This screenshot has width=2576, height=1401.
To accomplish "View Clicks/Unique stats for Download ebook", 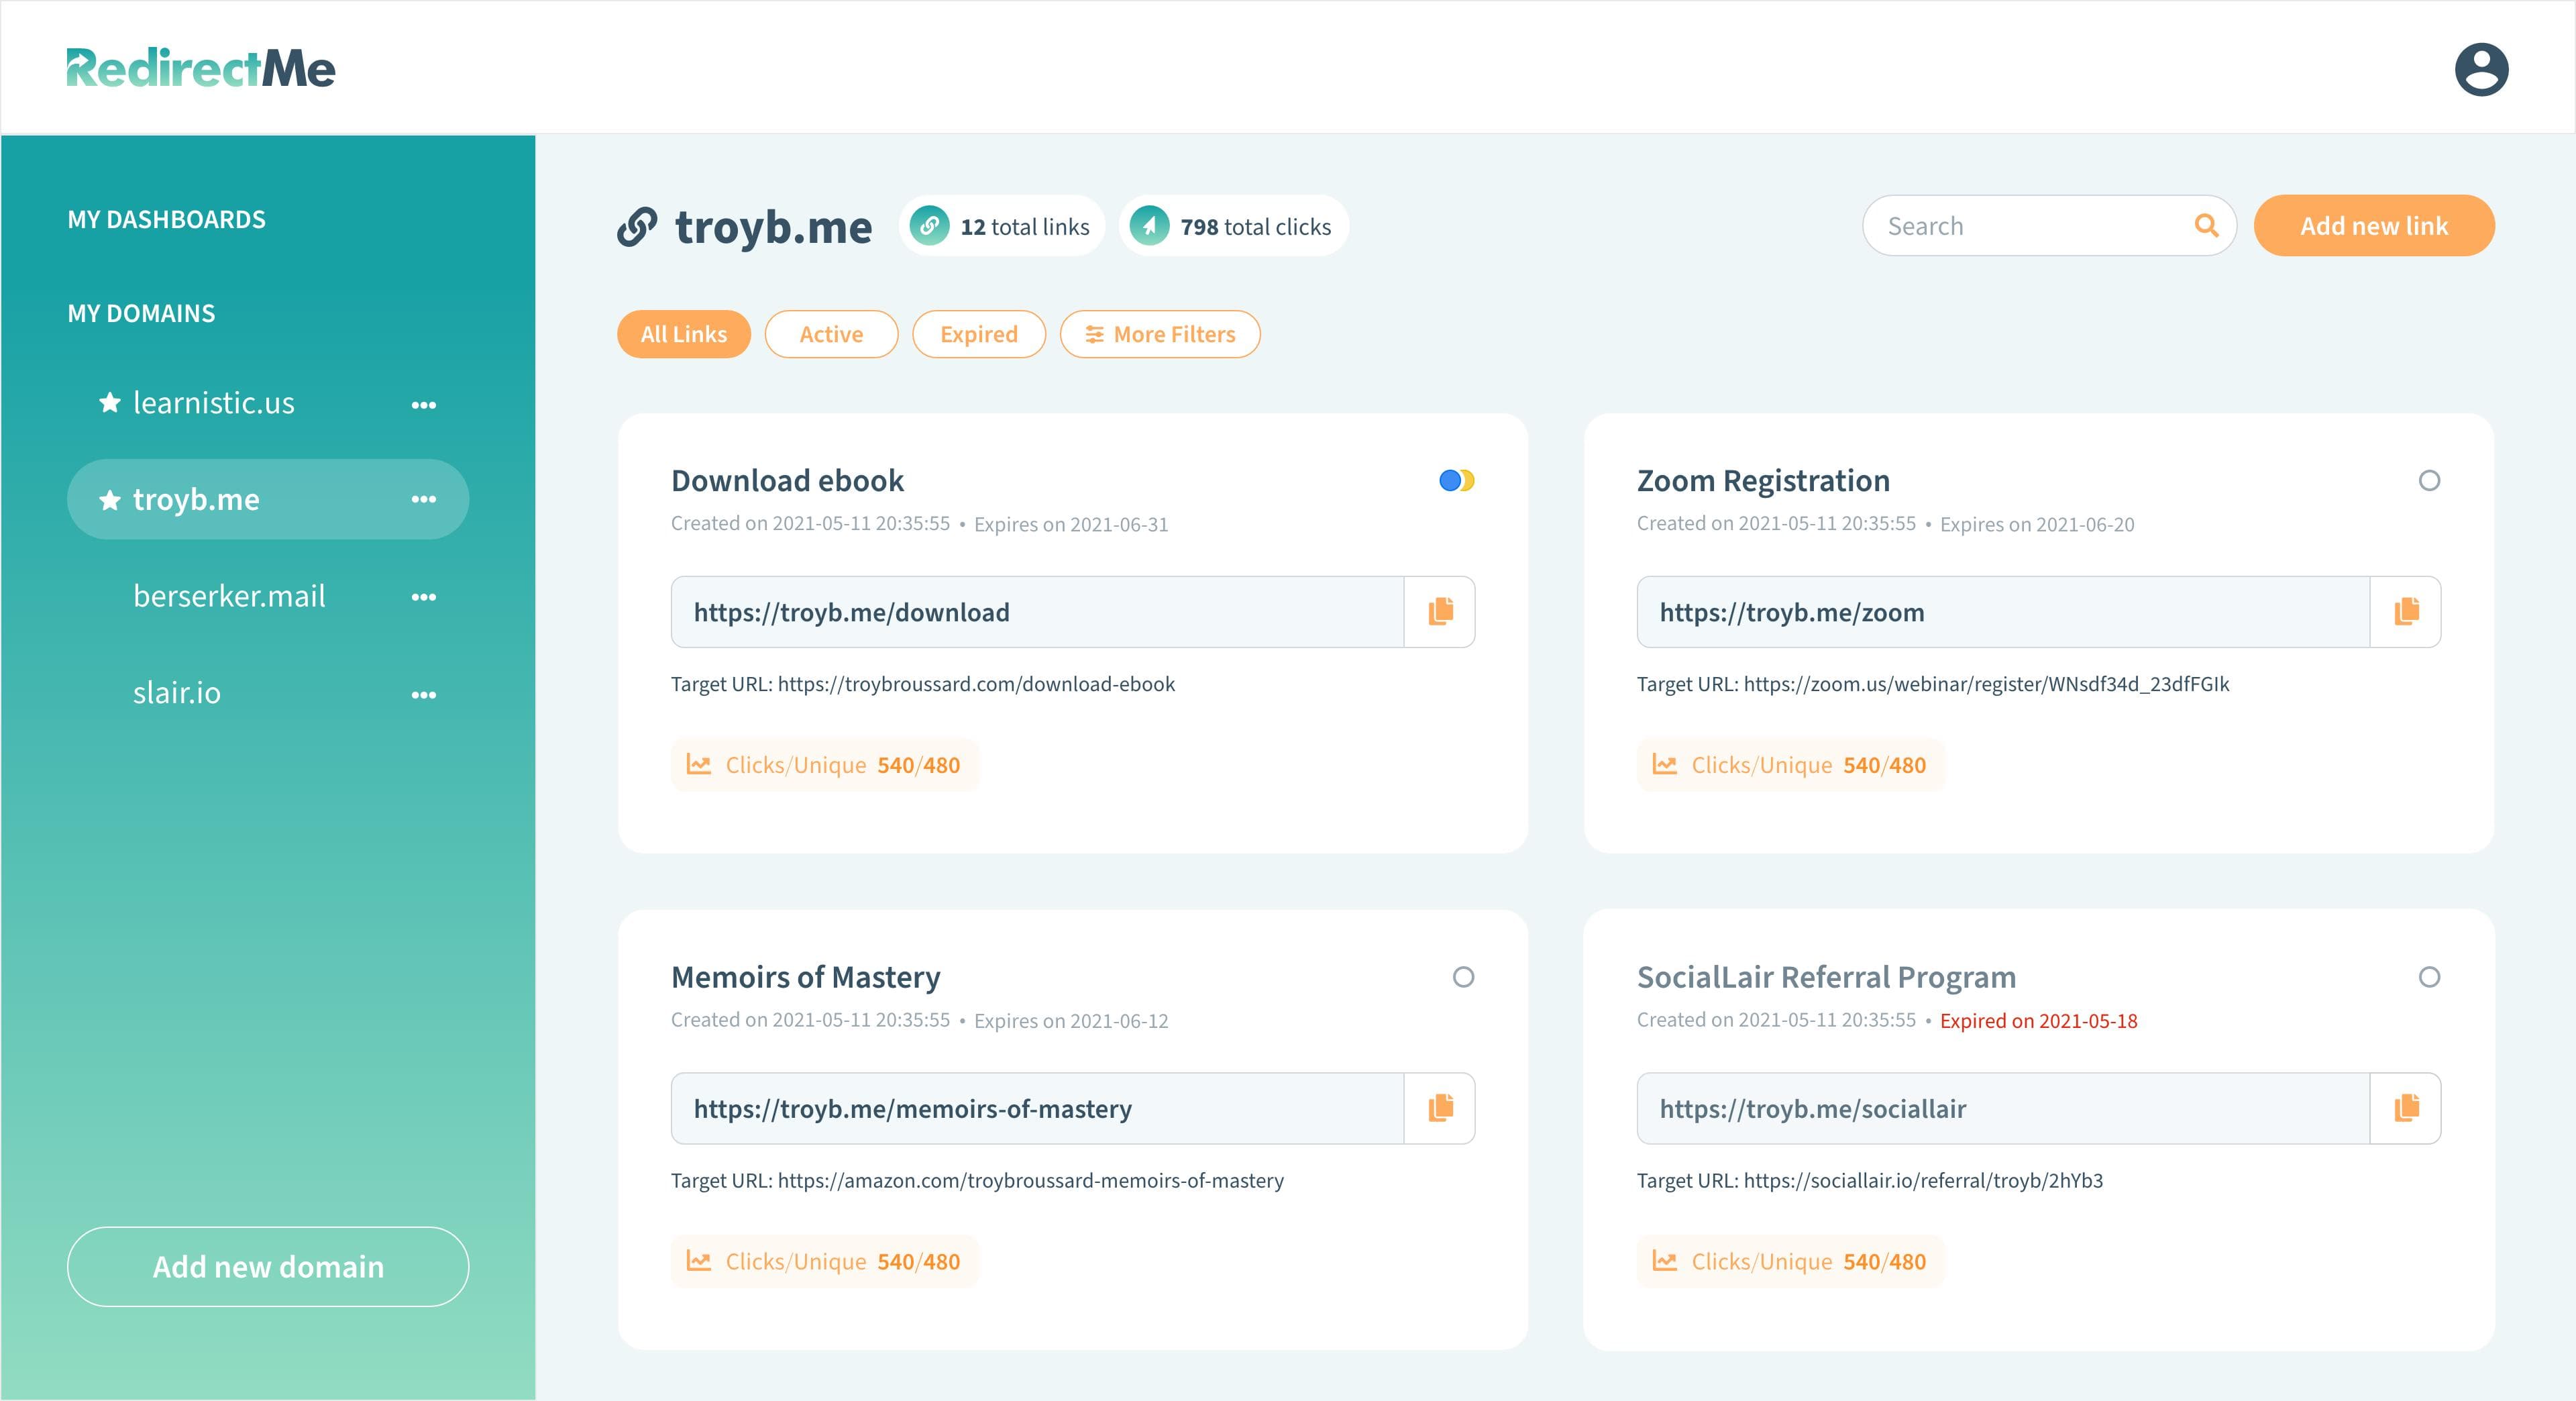I will click(825, 765).
